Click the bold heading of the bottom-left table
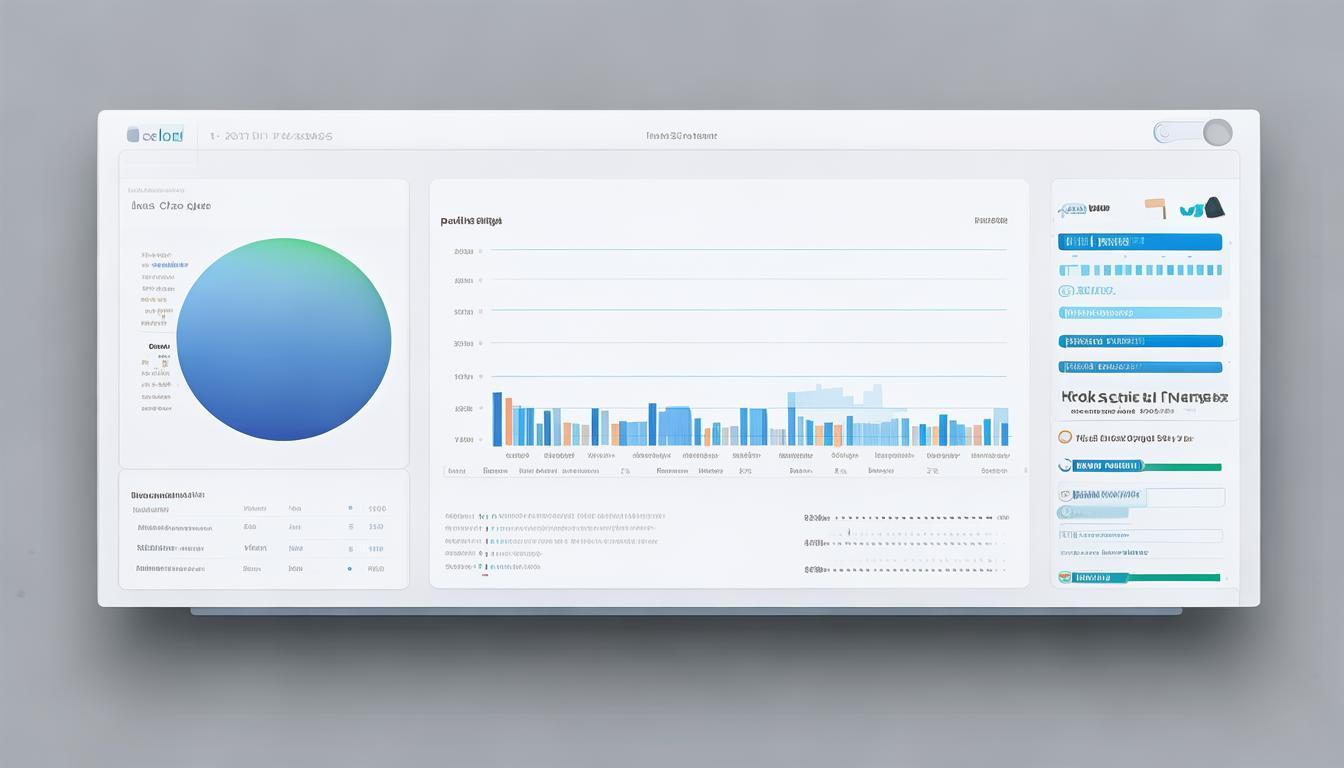 pos(168,495)
